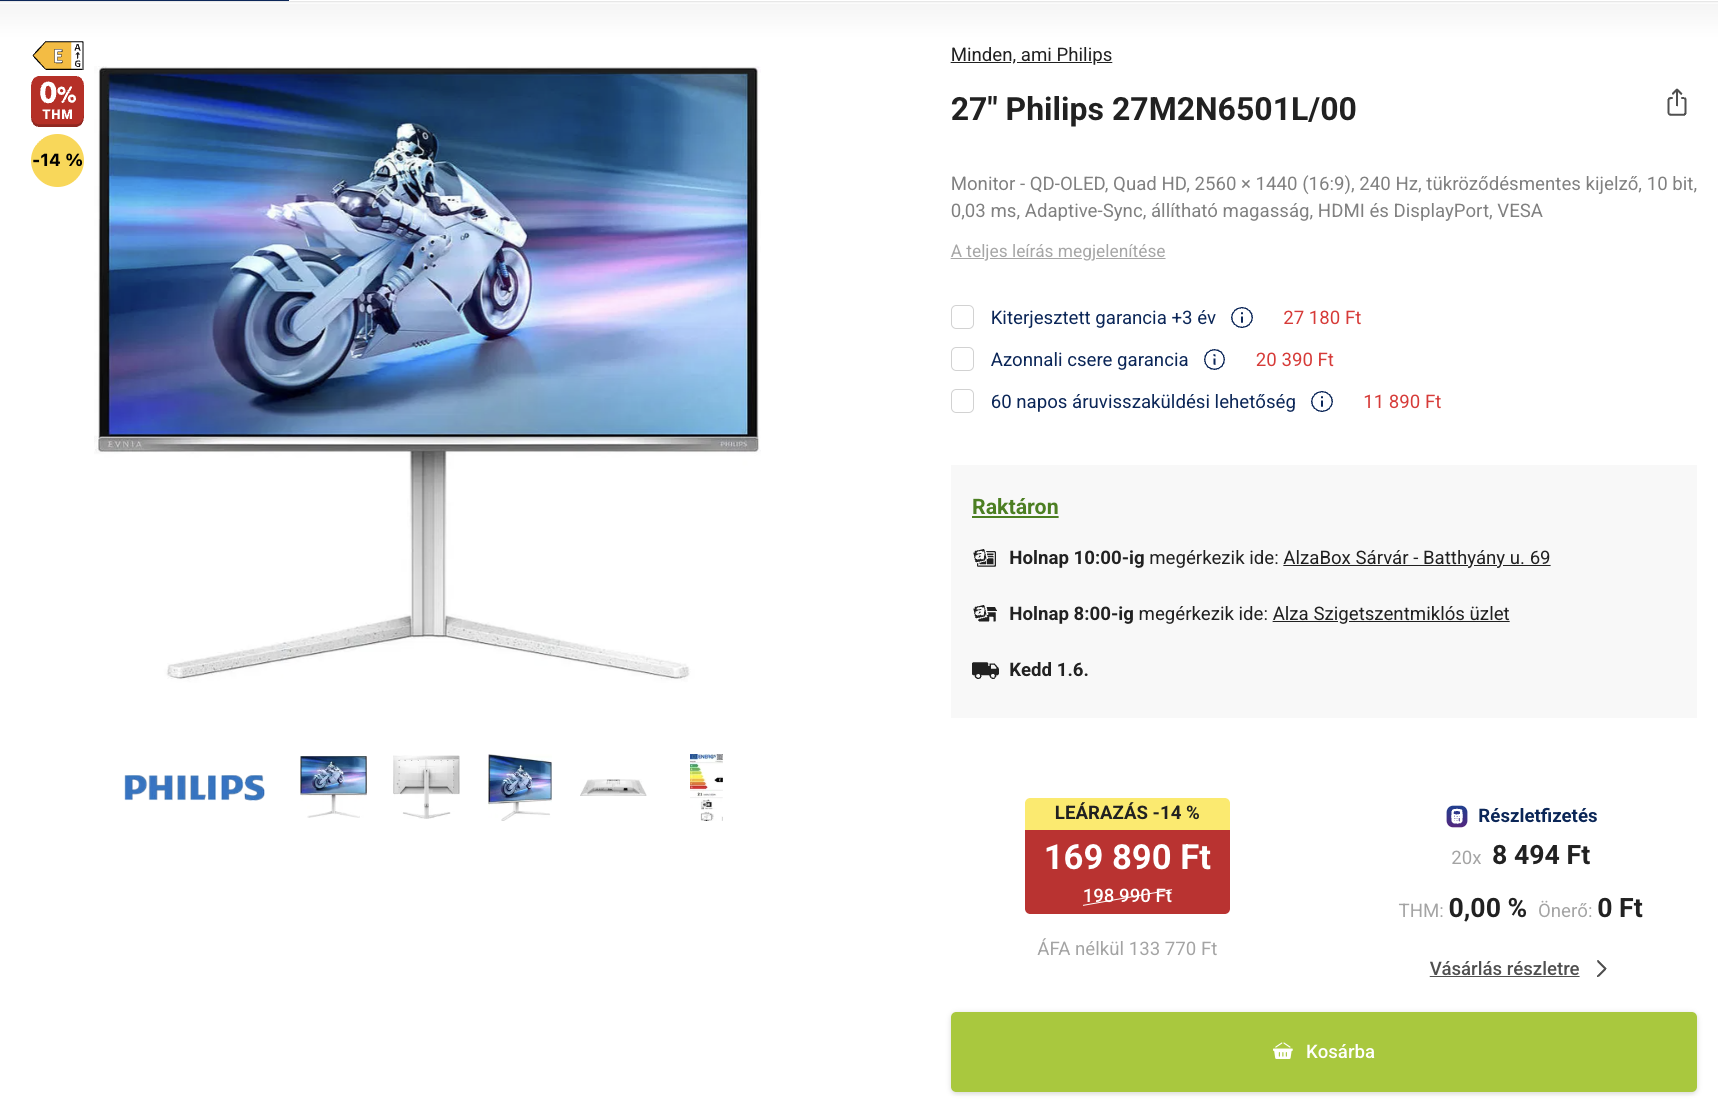Click the yellow -14 % discount badge
The image size is (1718, 1106).
[57, 160]
